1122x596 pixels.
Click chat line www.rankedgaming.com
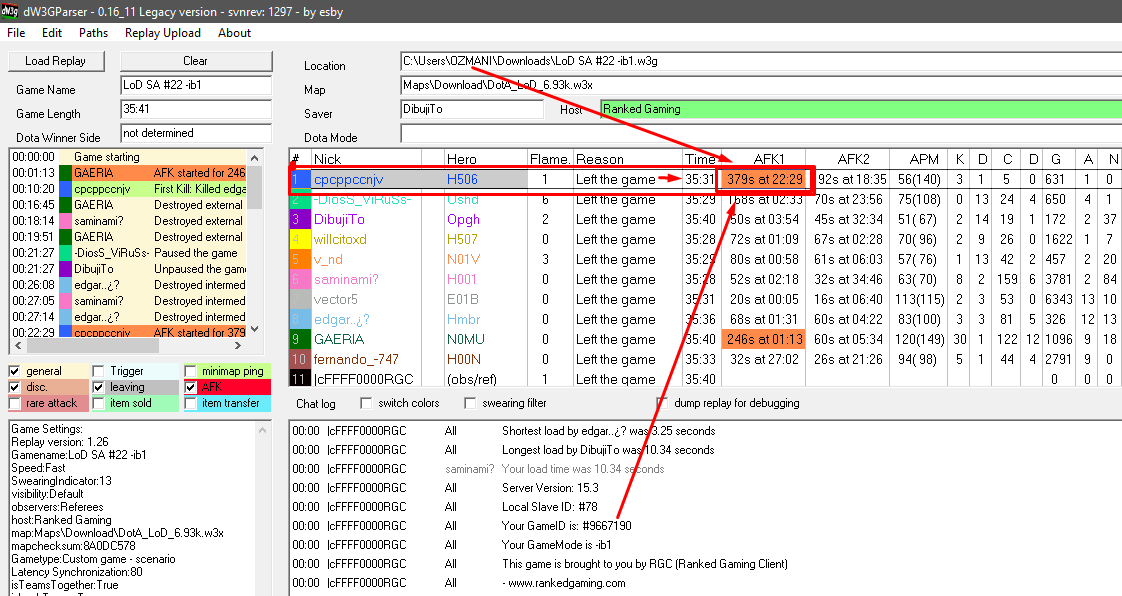(x=563, y=583)
